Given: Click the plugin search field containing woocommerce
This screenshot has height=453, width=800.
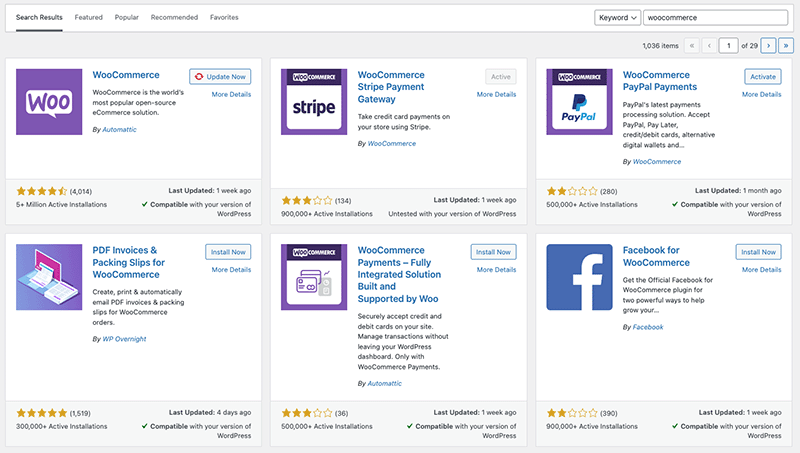Looking at the screenshot, I should click(715, 17).
